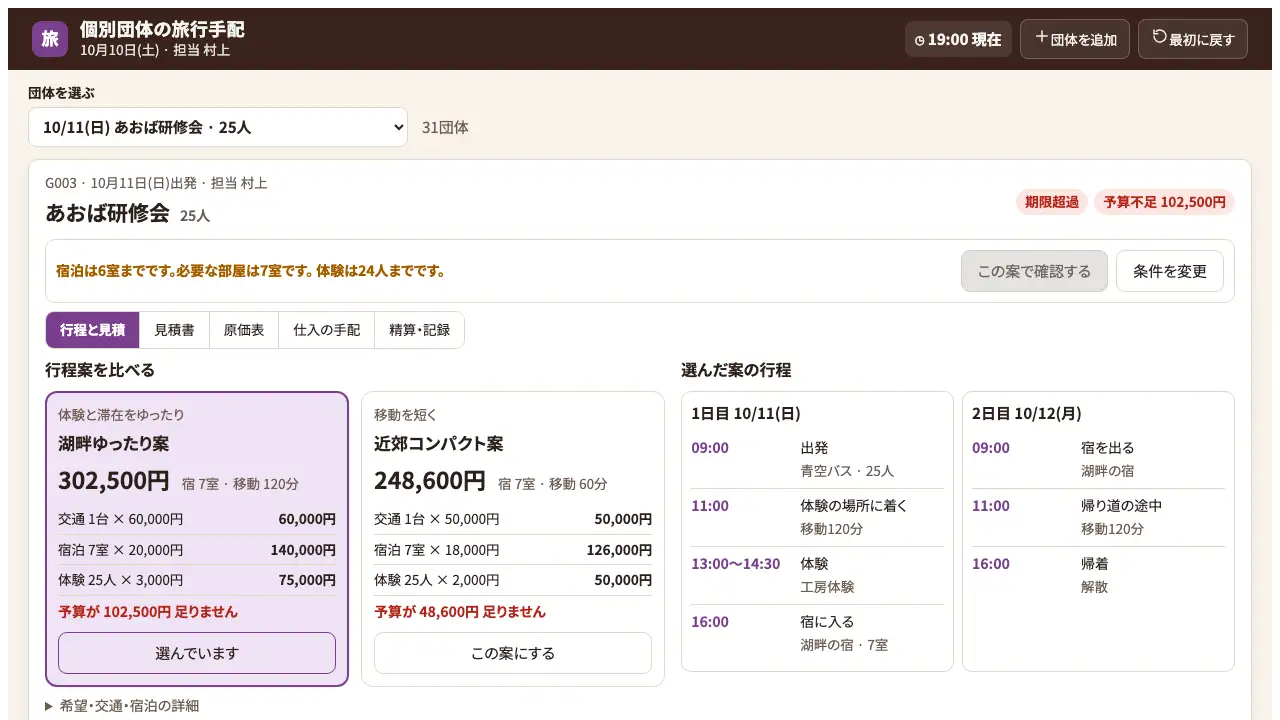Click the 宿を出る entry on day two
This screenshot has height=720, width=1280.
pyautogui.click(x=1098, y=459)
